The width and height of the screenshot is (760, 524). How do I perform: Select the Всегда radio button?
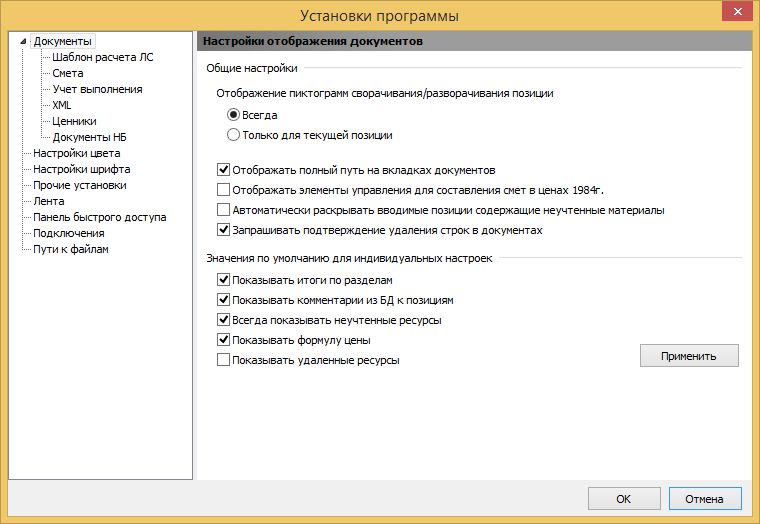(234, 115)
